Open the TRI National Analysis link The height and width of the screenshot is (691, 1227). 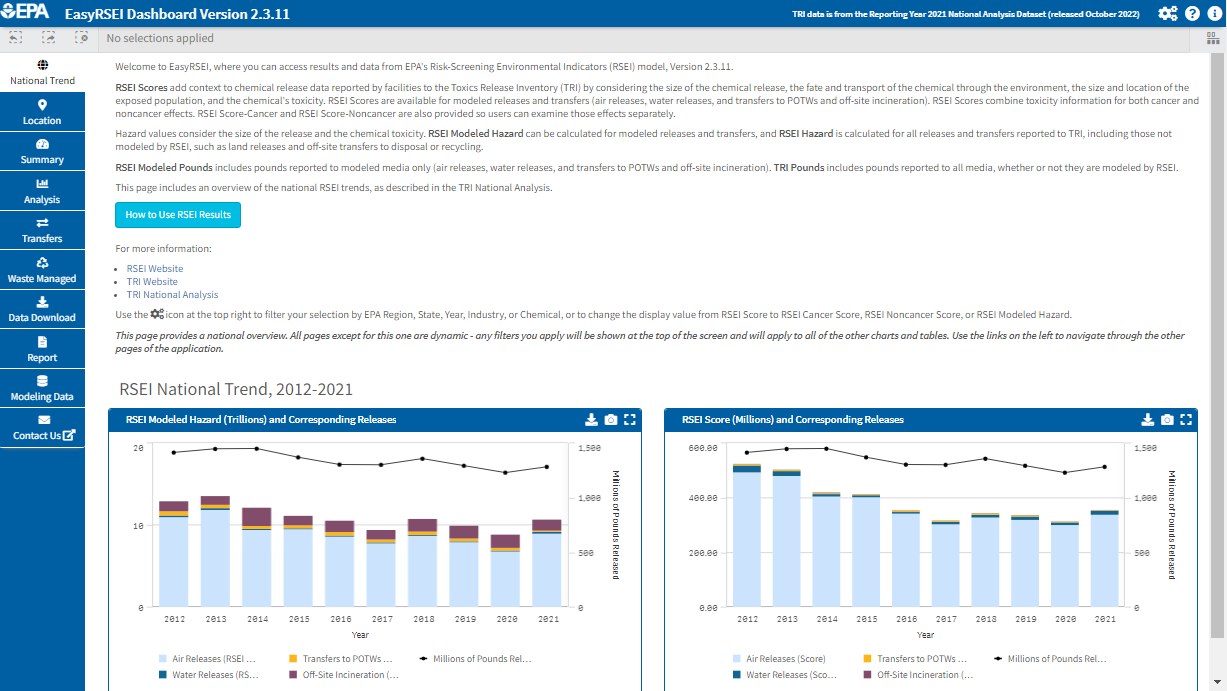pyautogui.click(x=172, y=295)
